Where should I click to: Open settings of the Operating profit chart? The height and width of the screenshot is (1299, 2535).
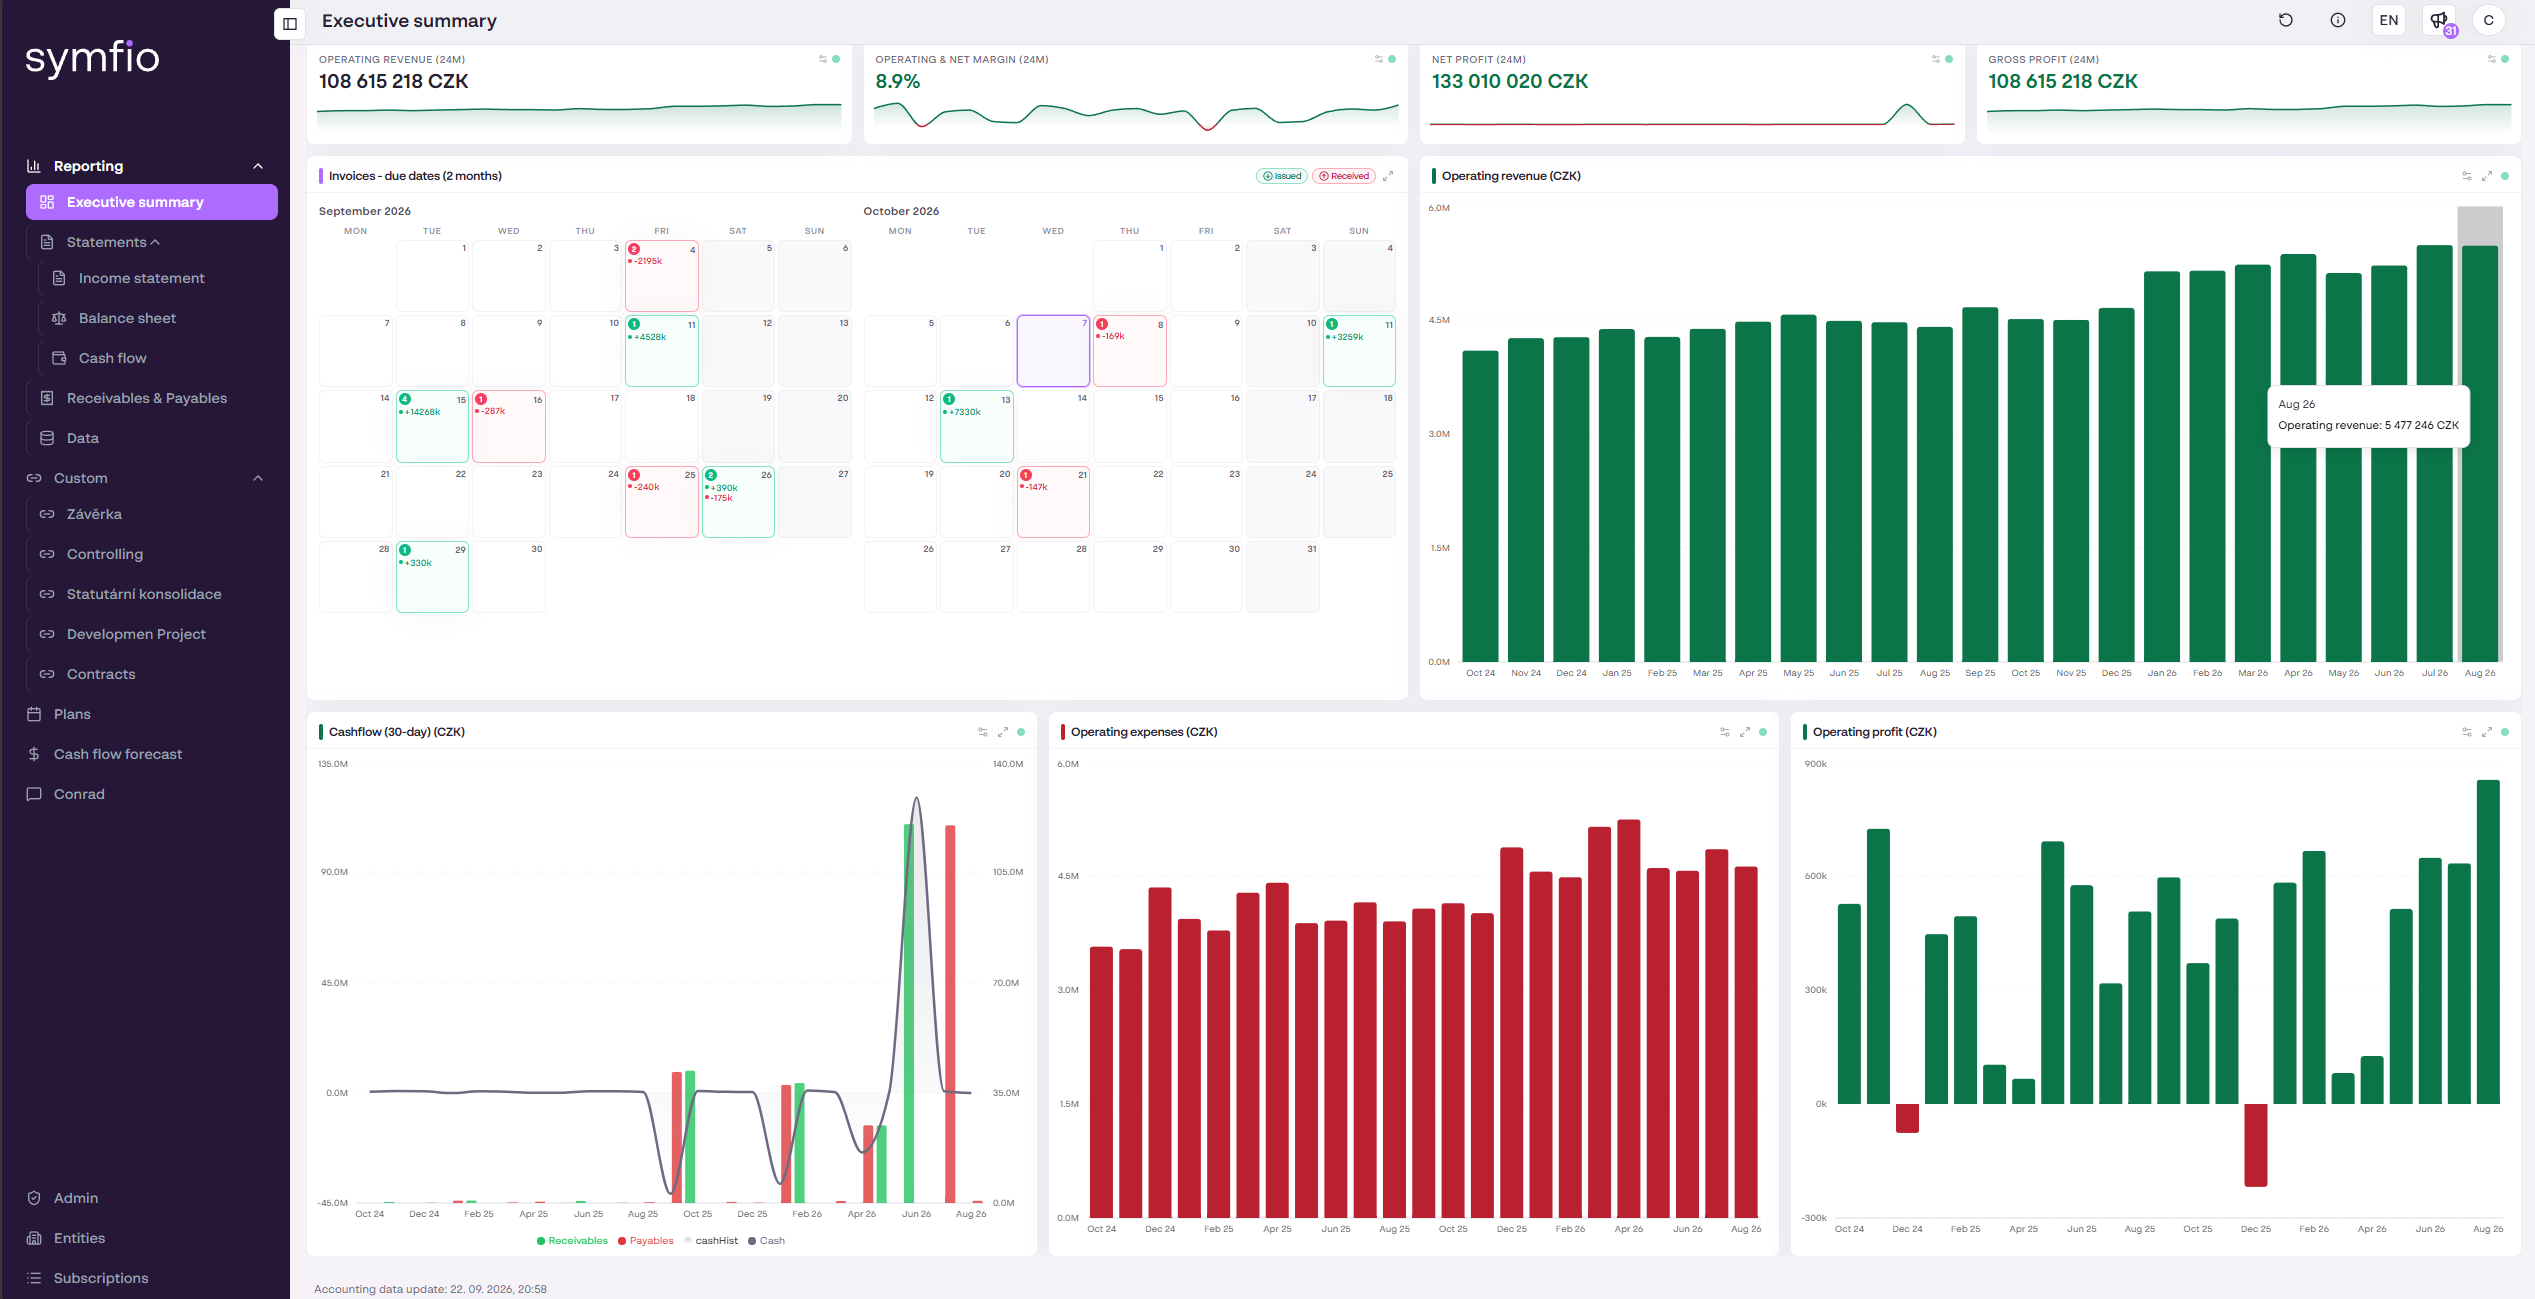[x=2467, y=732]
